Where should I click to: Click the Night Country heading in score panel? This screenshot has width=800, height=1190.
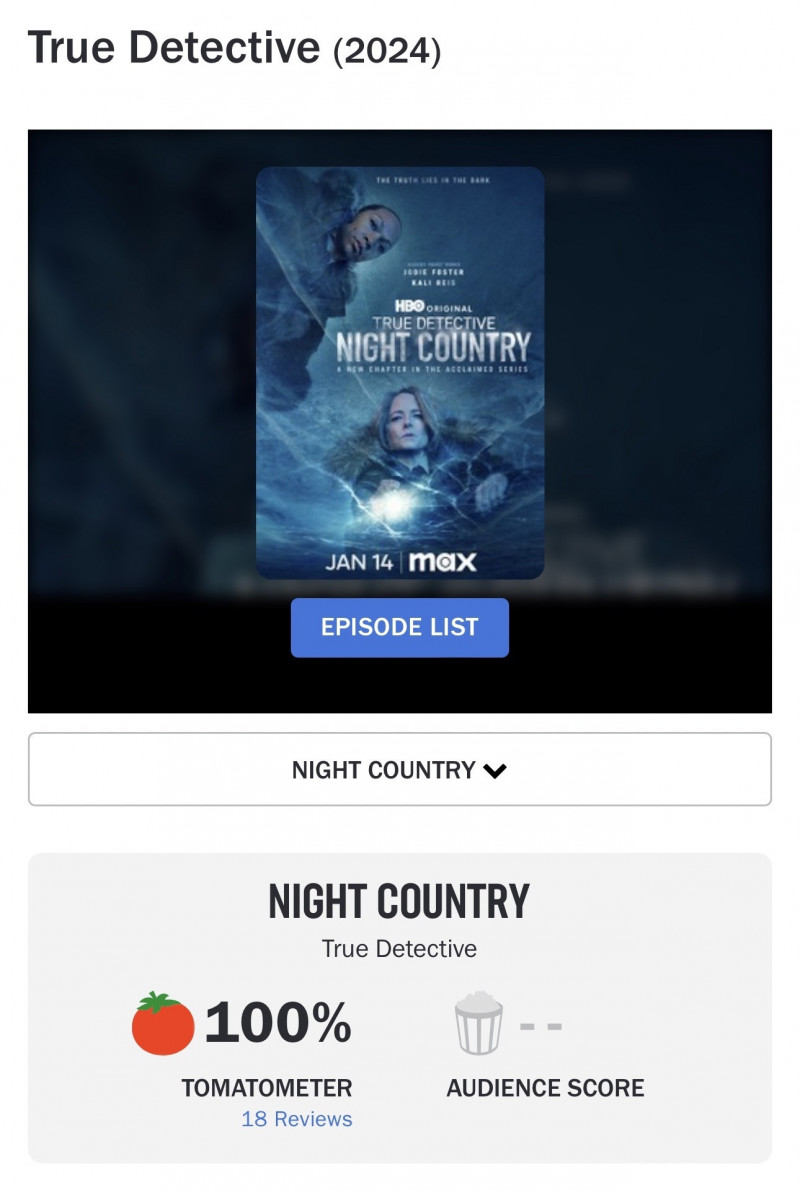pos(399,902)
